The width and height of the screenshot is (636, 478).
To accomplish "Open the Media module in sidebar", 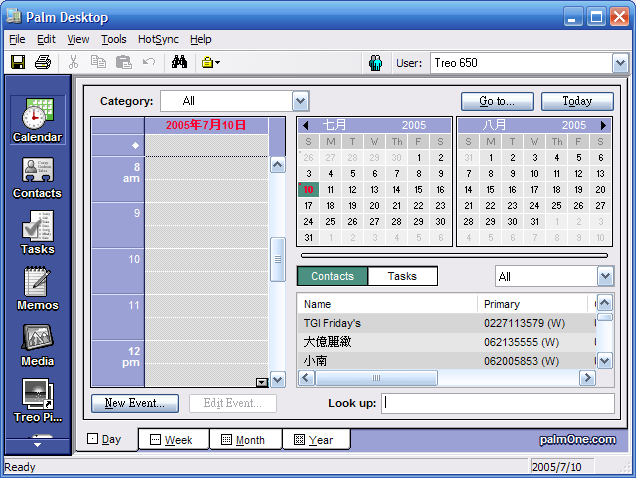I will point(37,345).
